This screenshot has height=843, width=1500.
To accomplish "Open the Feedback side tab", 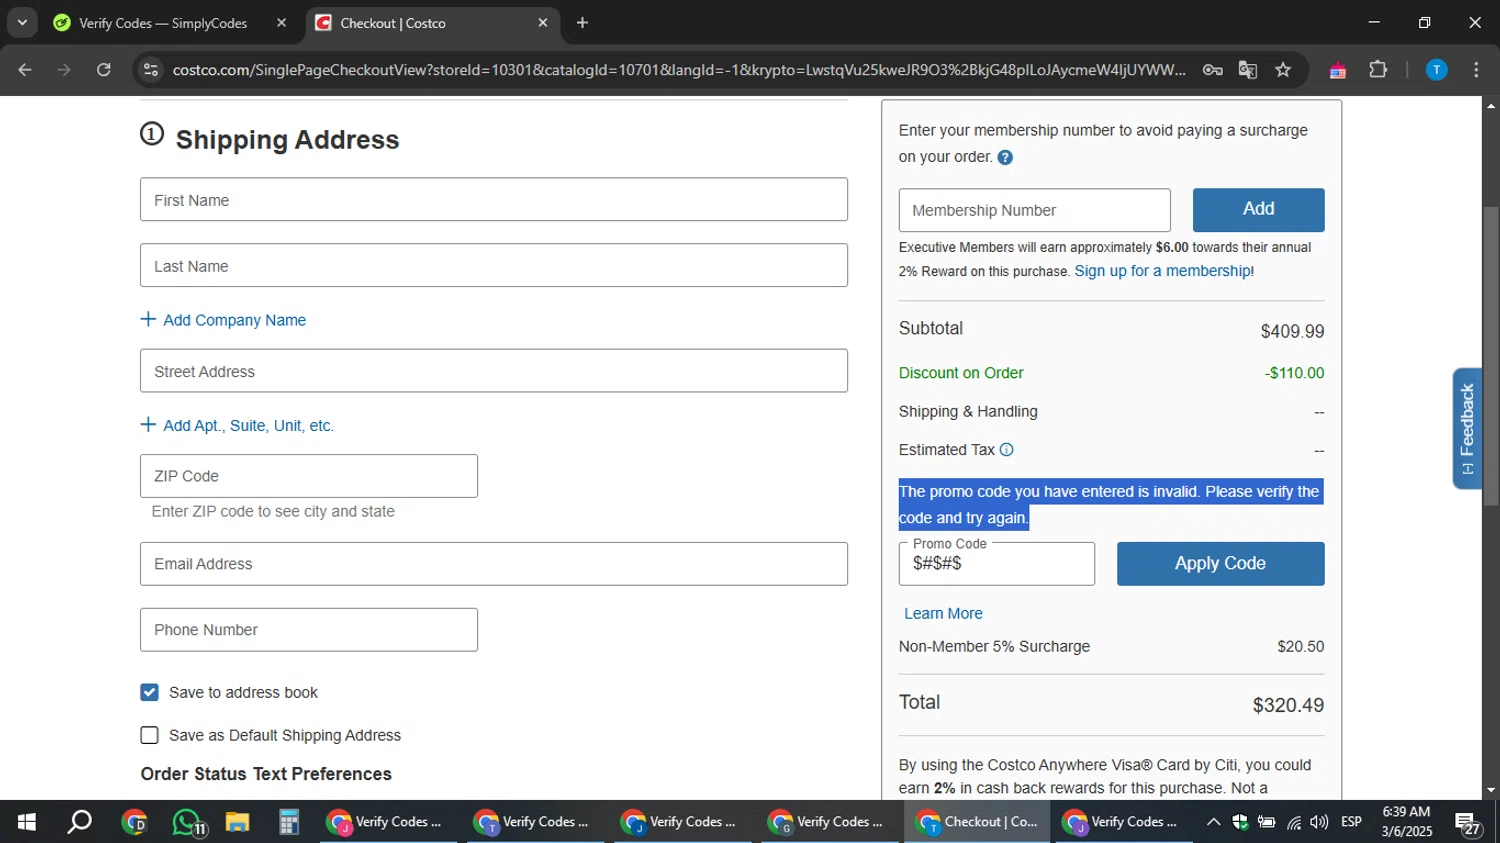I will coord(1467,428).
